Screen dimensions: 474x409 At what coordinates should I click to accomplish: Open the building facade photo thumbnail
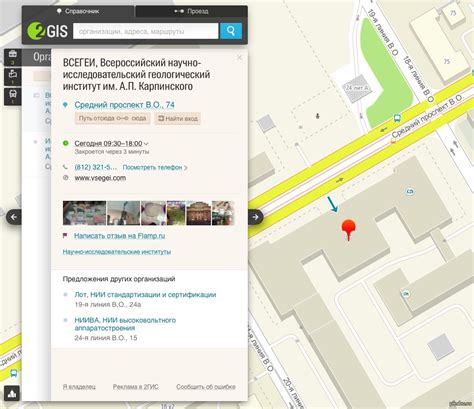pos(199,213)
